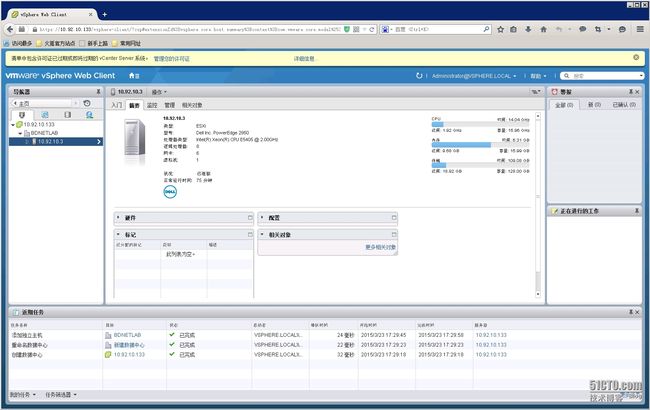This screenshot has width=650, height=410.
Task: Click more related objects link
Action: point(380,247)
